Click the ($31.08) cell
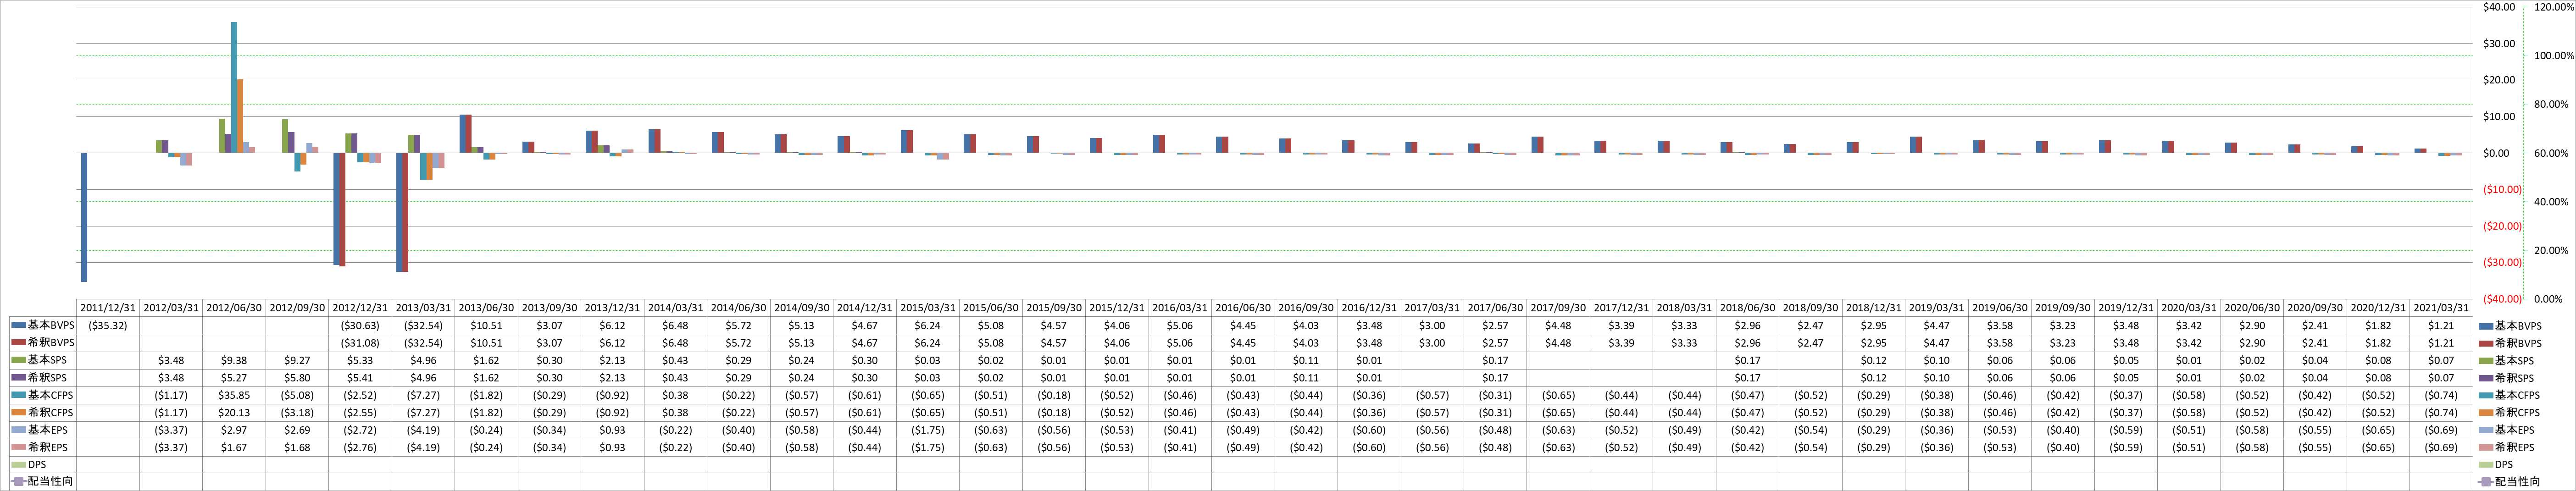The image size is (2576, 491). tap(360, 343)
